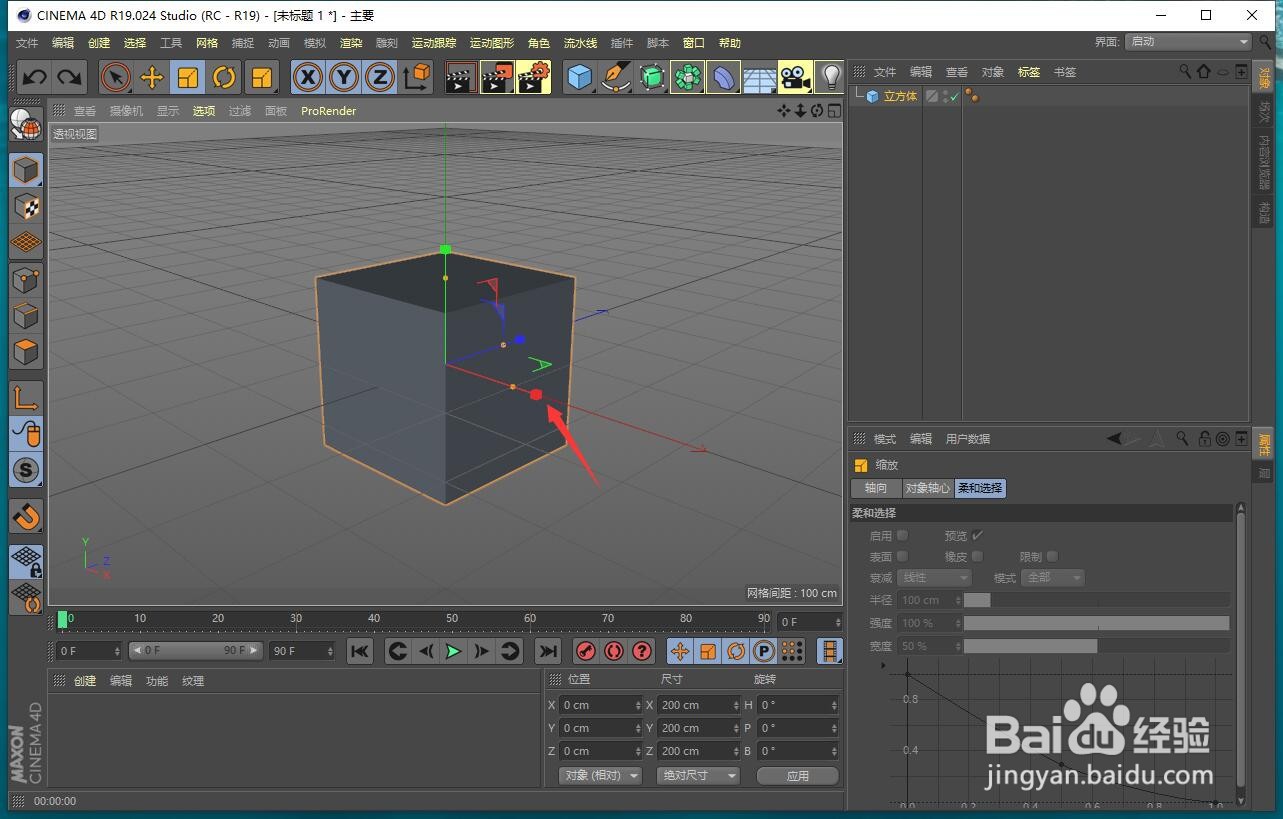
Task: Click the light icon in the toolbar
Action: (830, 77)
